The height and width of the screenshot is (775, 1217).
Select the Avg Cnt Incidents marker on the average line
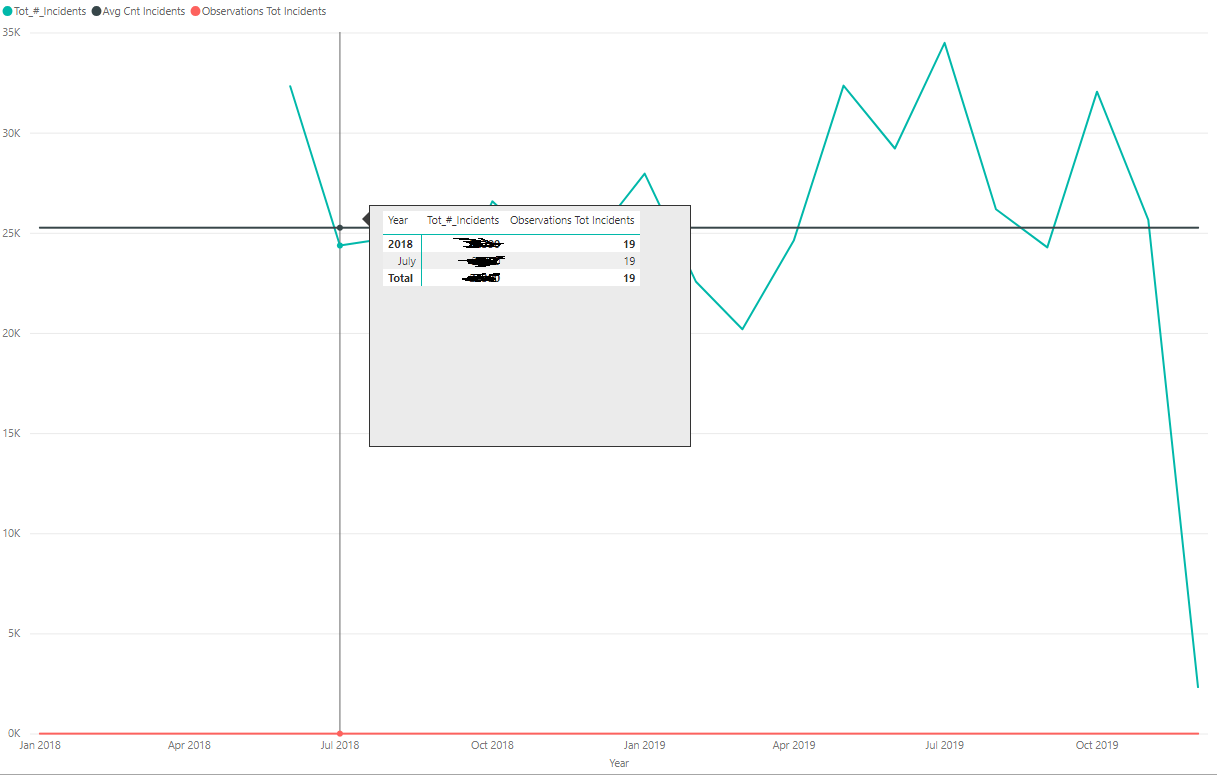tap(340, 228)
